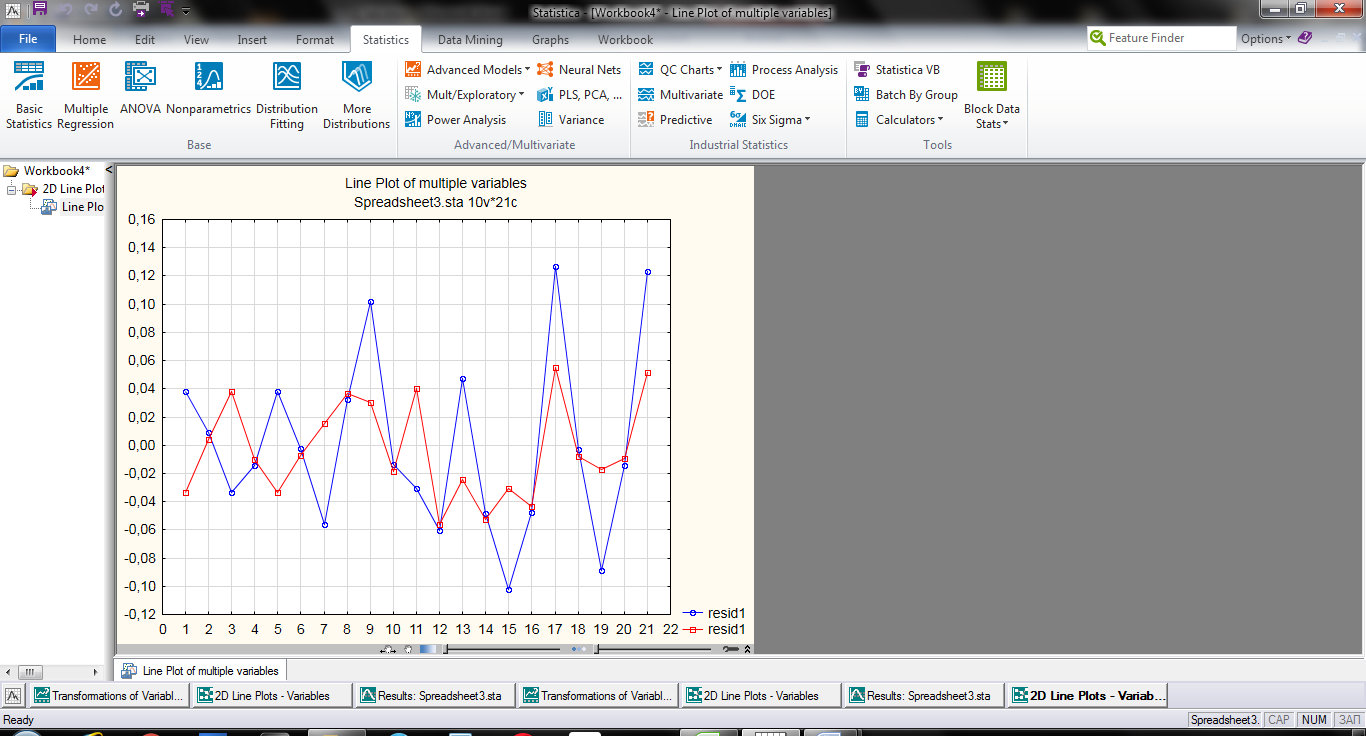The image size is (1366, 736).
Task: Activate bold 2D Line Plots window button
Action: tap(1088, 696)
